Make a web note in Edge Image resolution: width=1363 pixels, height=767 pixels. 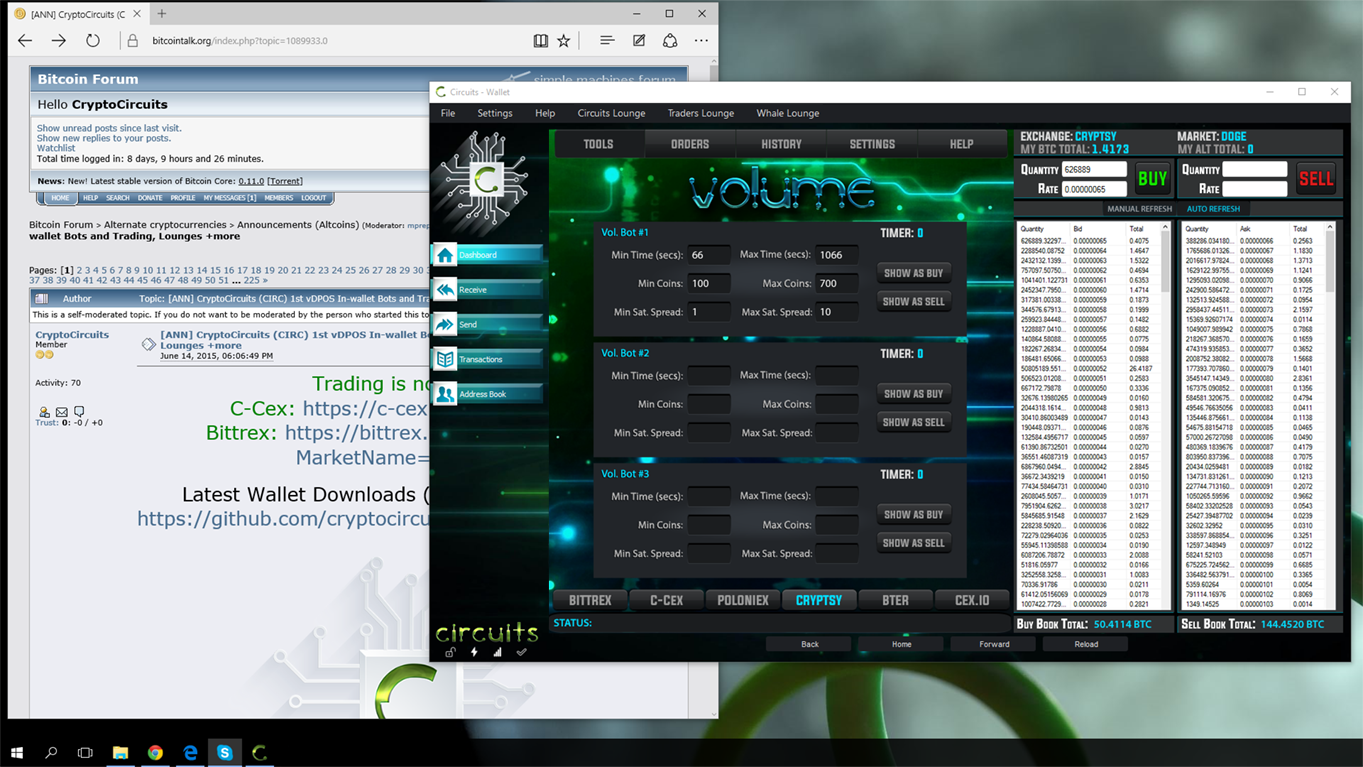[639, 41]
